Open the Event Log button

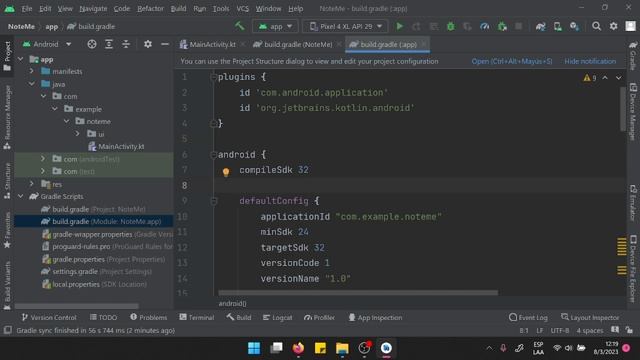[528, 317]
